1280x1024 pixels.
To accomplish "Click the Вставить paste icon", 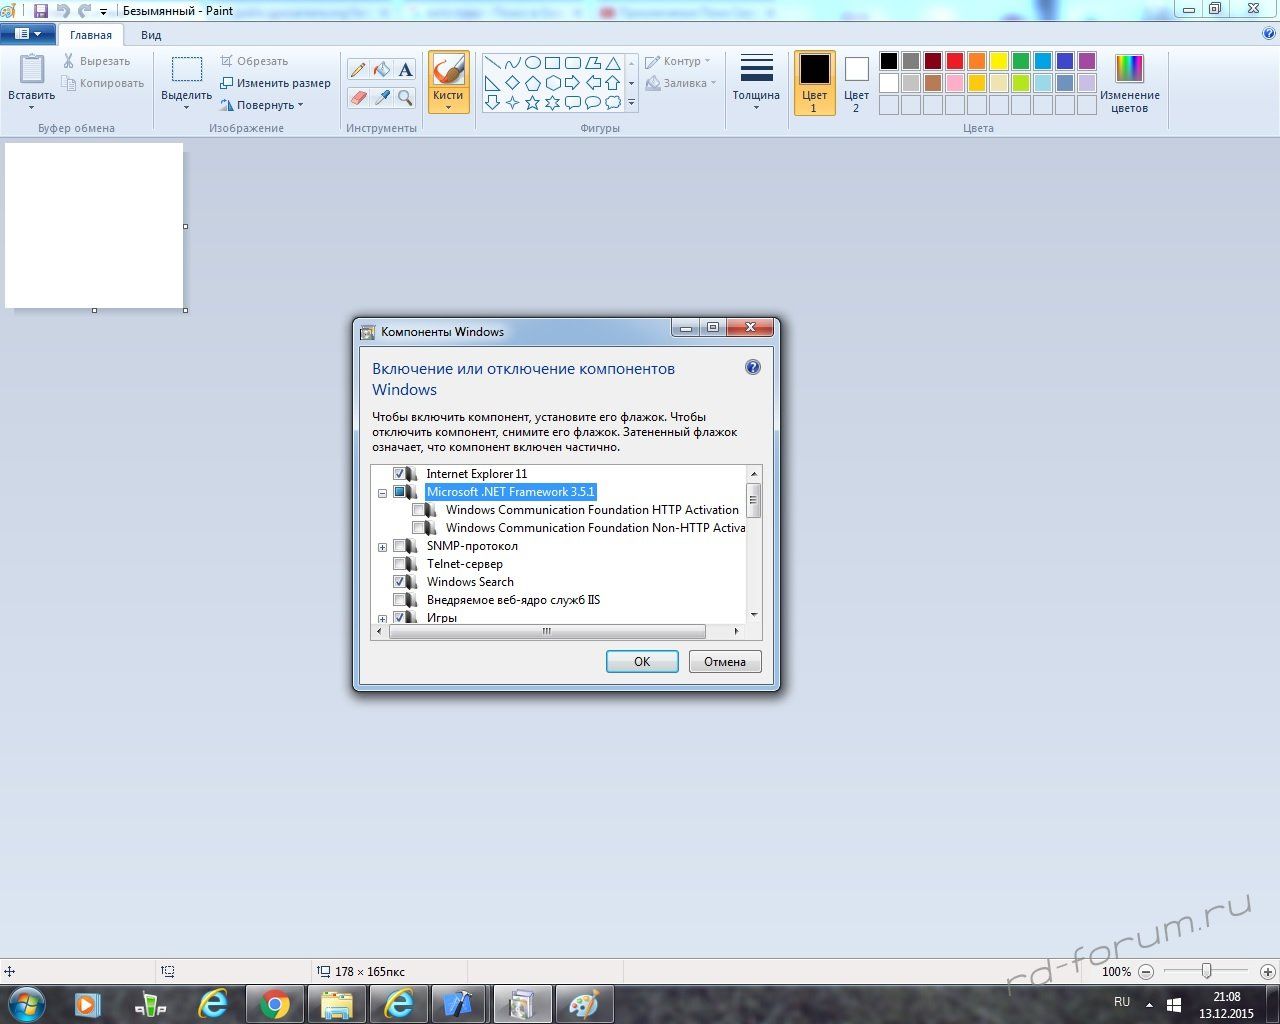I will tap(32, 69).
